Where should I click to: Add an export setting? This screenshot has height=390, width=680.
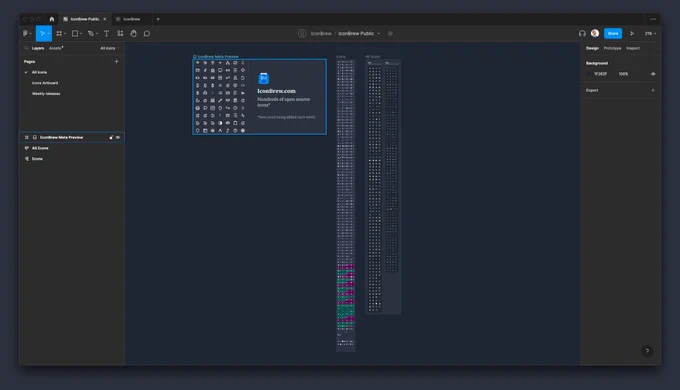tap(653, 90)
